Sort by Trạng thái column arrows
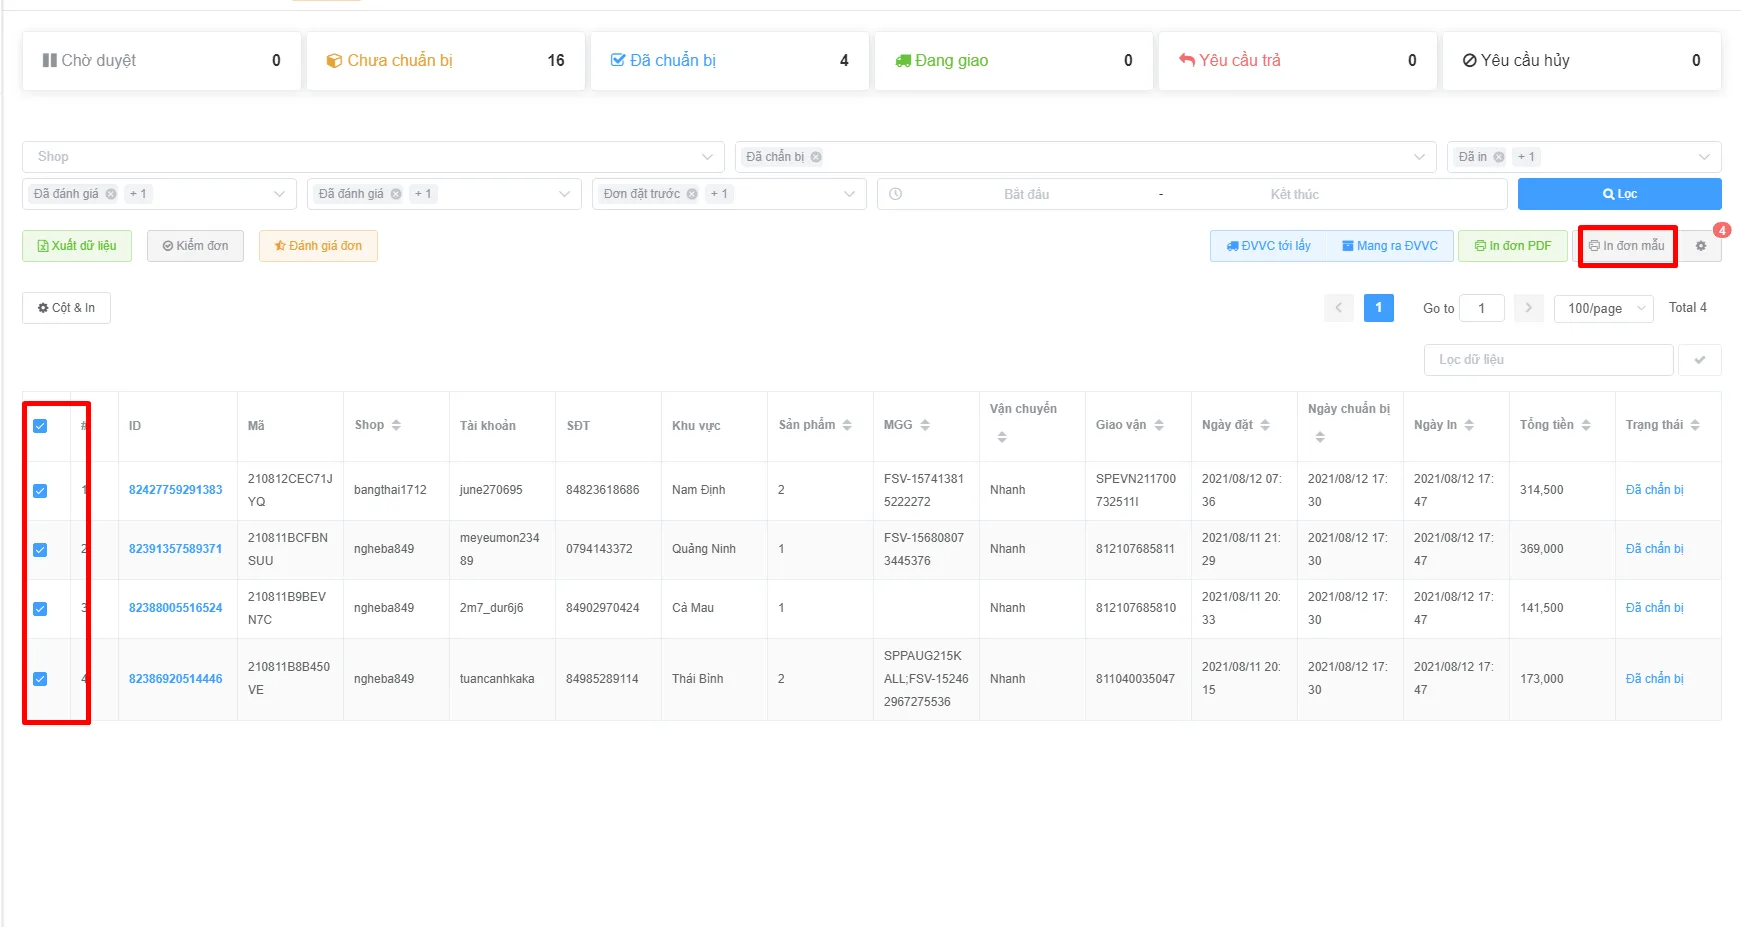 coord(1695,425)
